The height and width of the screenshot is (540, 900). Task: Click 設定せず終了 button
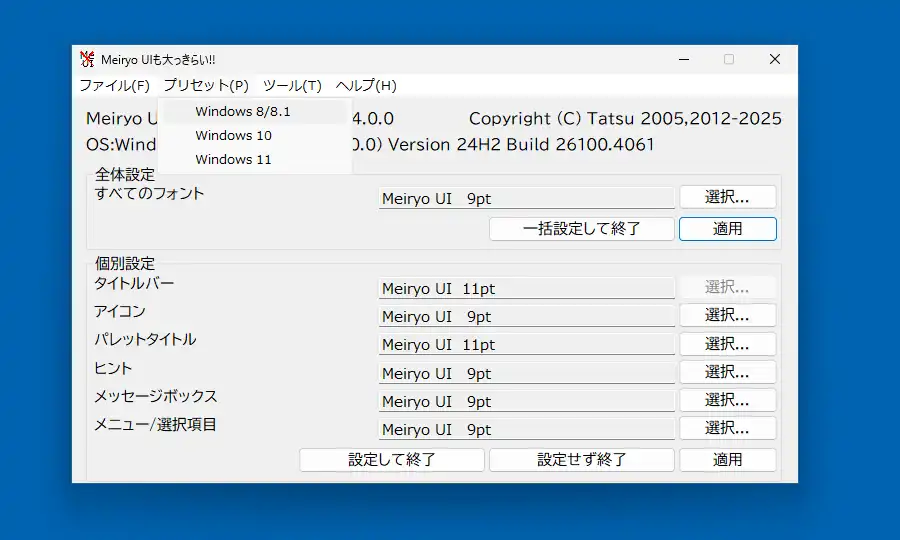(581, 460)
